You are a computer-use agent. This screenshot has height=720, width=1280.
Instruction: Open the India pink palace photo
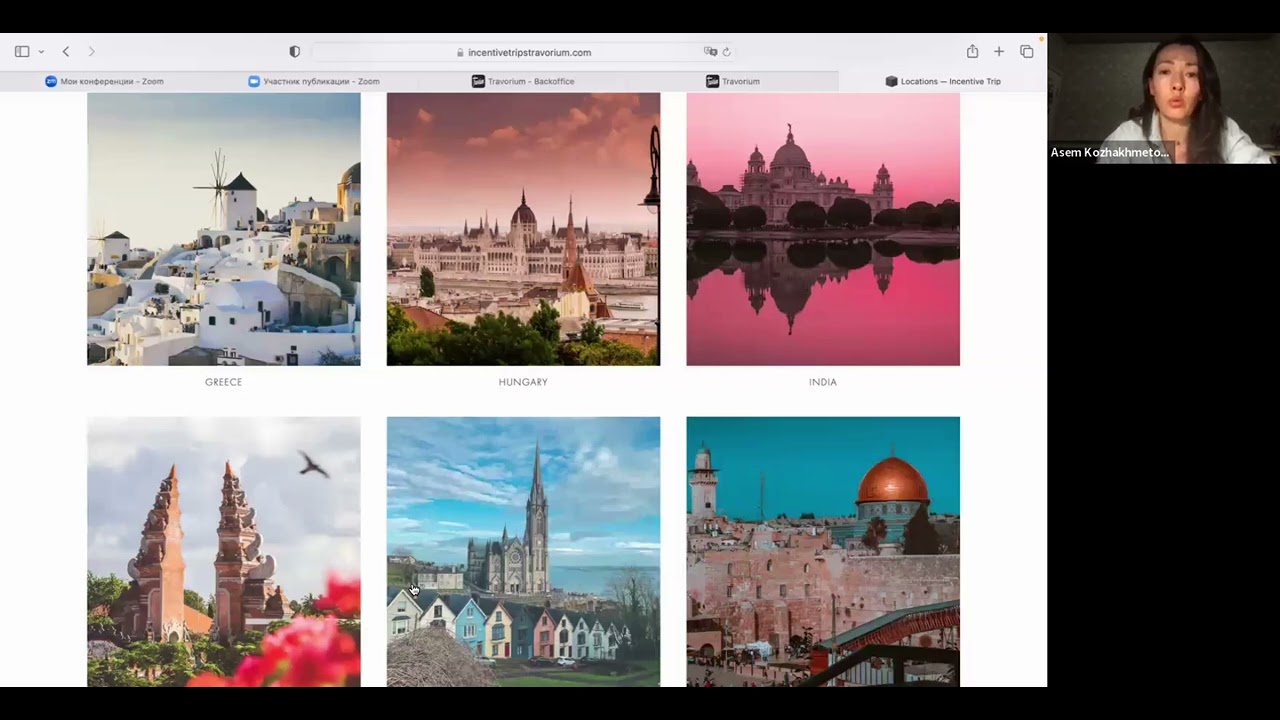click(823, 229)
